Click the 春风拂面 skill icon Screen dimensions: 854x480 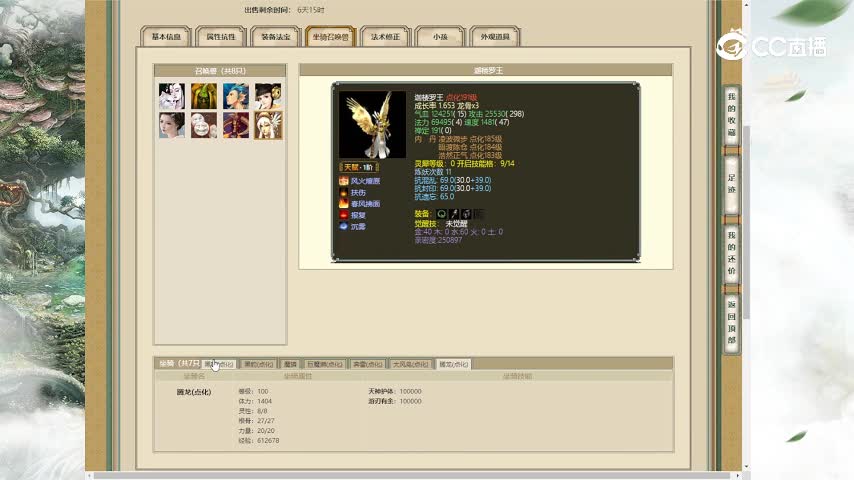coord(344,203)
